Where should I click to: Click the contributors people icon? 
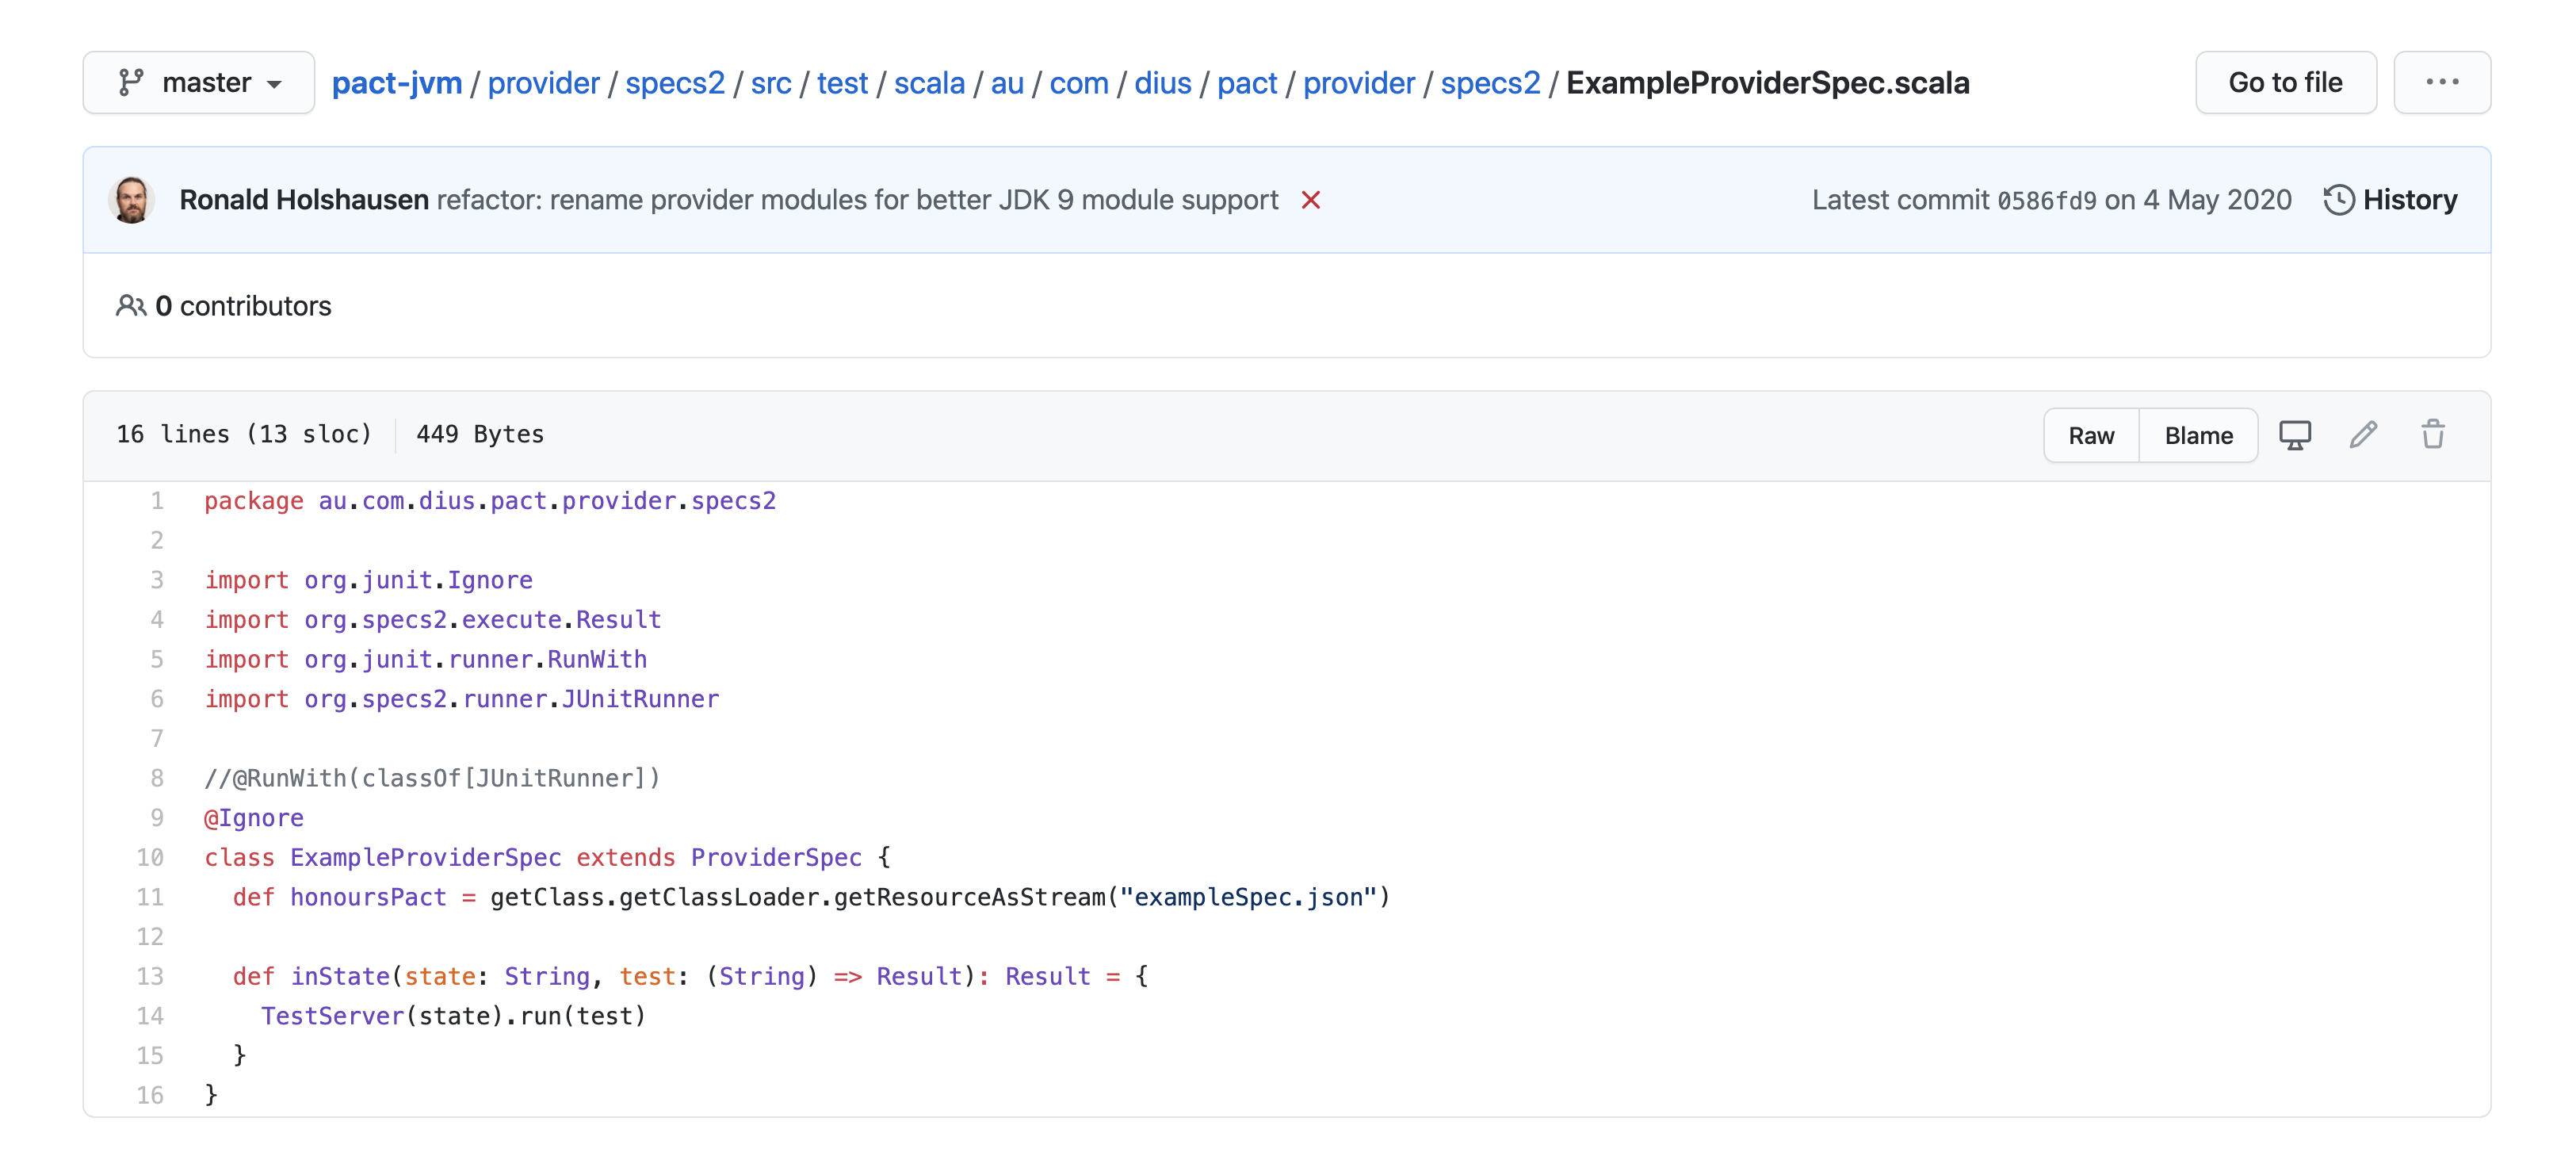130,305
